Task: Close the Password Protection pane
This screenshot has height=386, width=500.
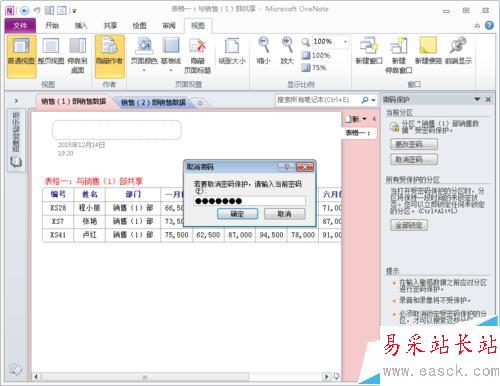Action: tap(488, 99)
